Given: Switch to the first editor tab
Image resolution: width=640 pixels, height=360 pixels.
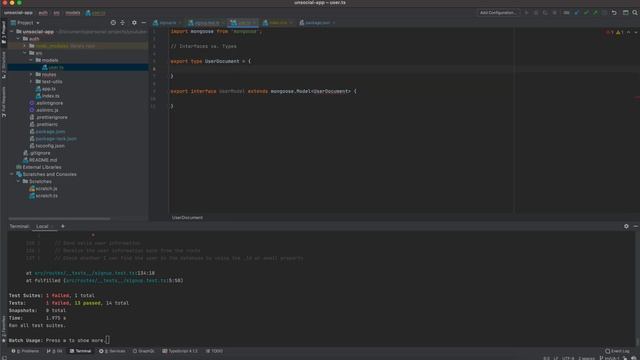Looking at the screenshot, I should (167, 23).
